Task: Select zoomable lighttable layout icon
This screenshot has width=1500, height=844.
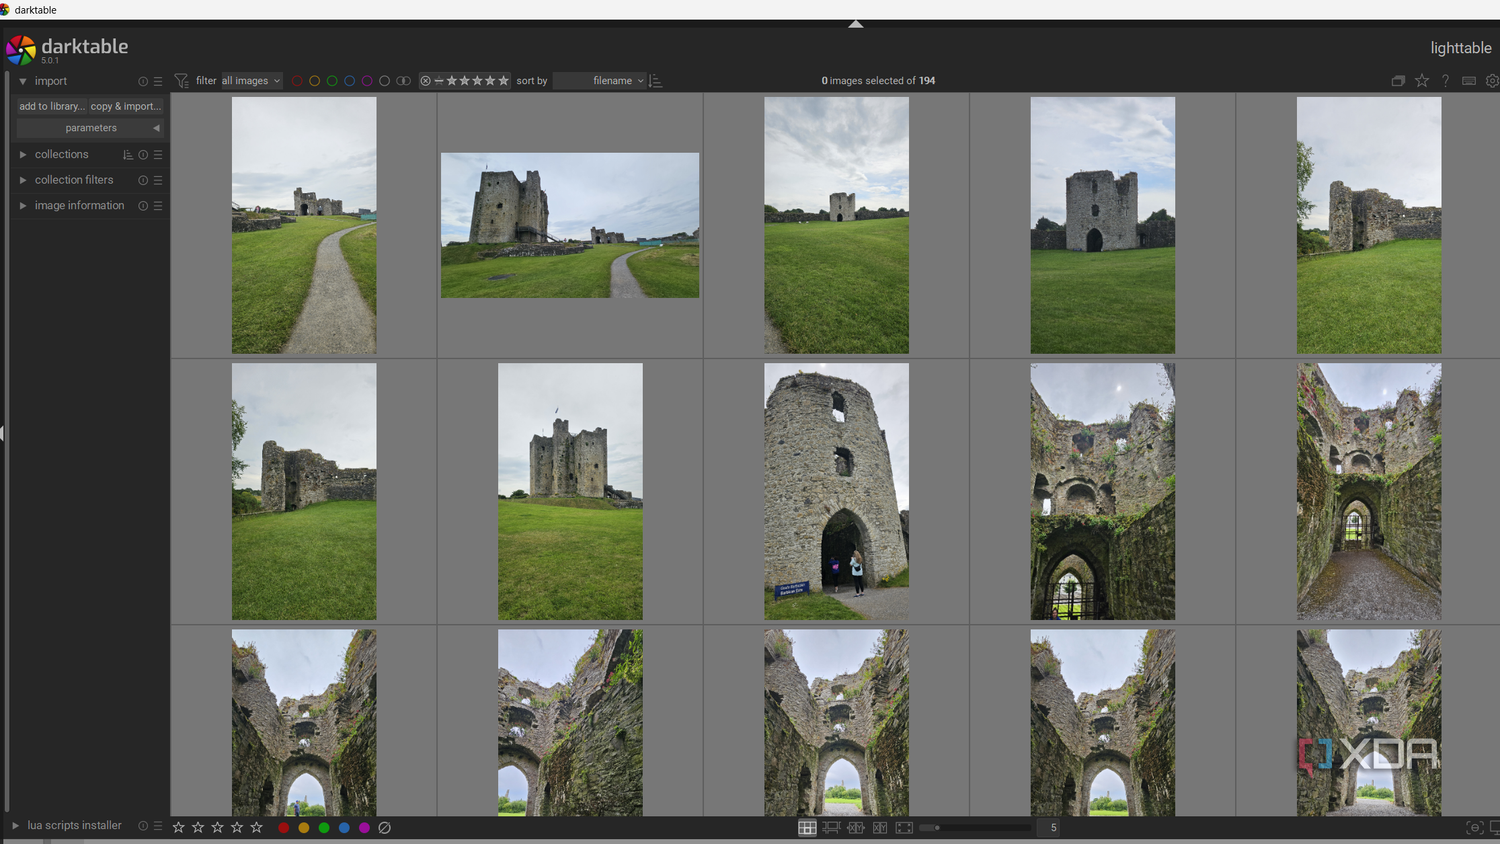Action: (831, 828)
